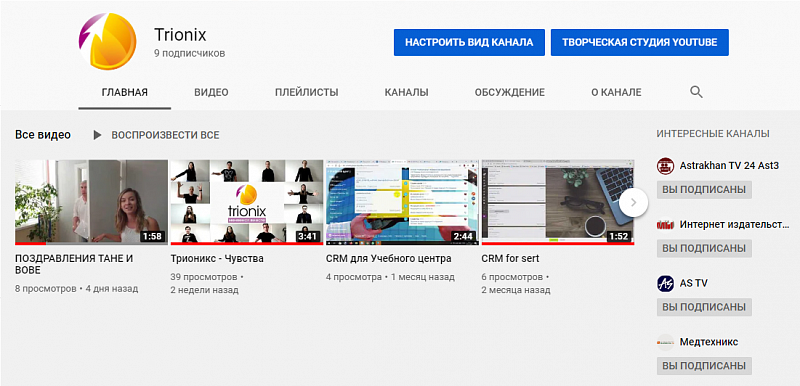Click the Все видео section heading
This screenshot has height=386, width=800.
point(43,135)
